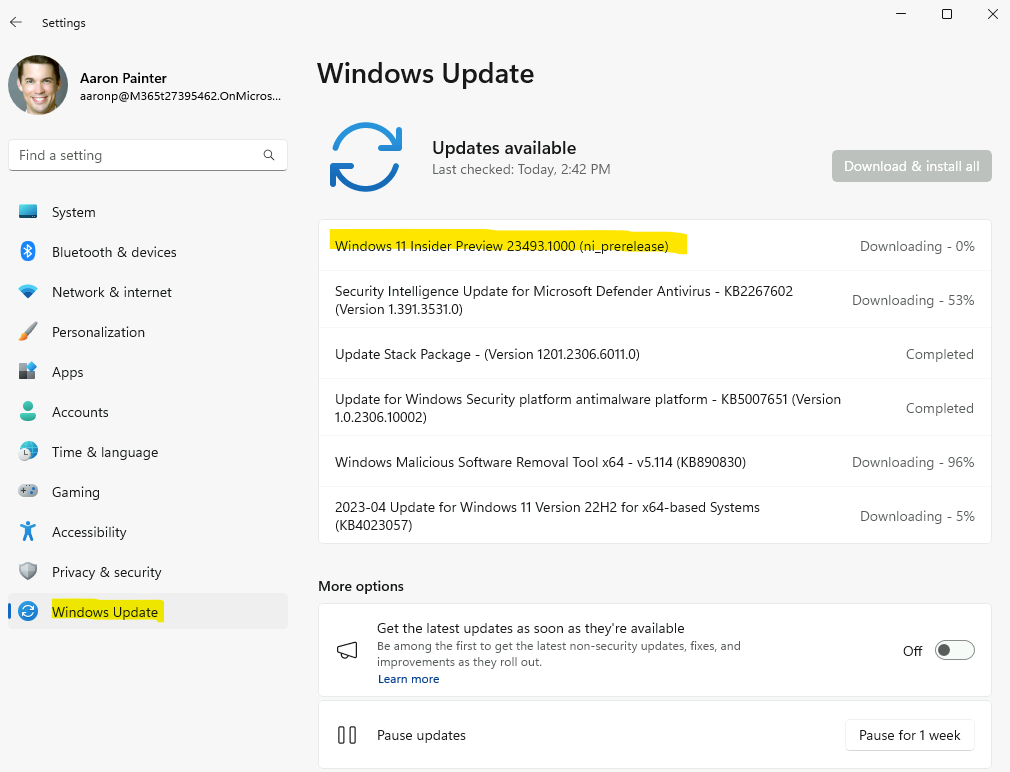Toggle Get the latest updates switch

click(955, 650)
